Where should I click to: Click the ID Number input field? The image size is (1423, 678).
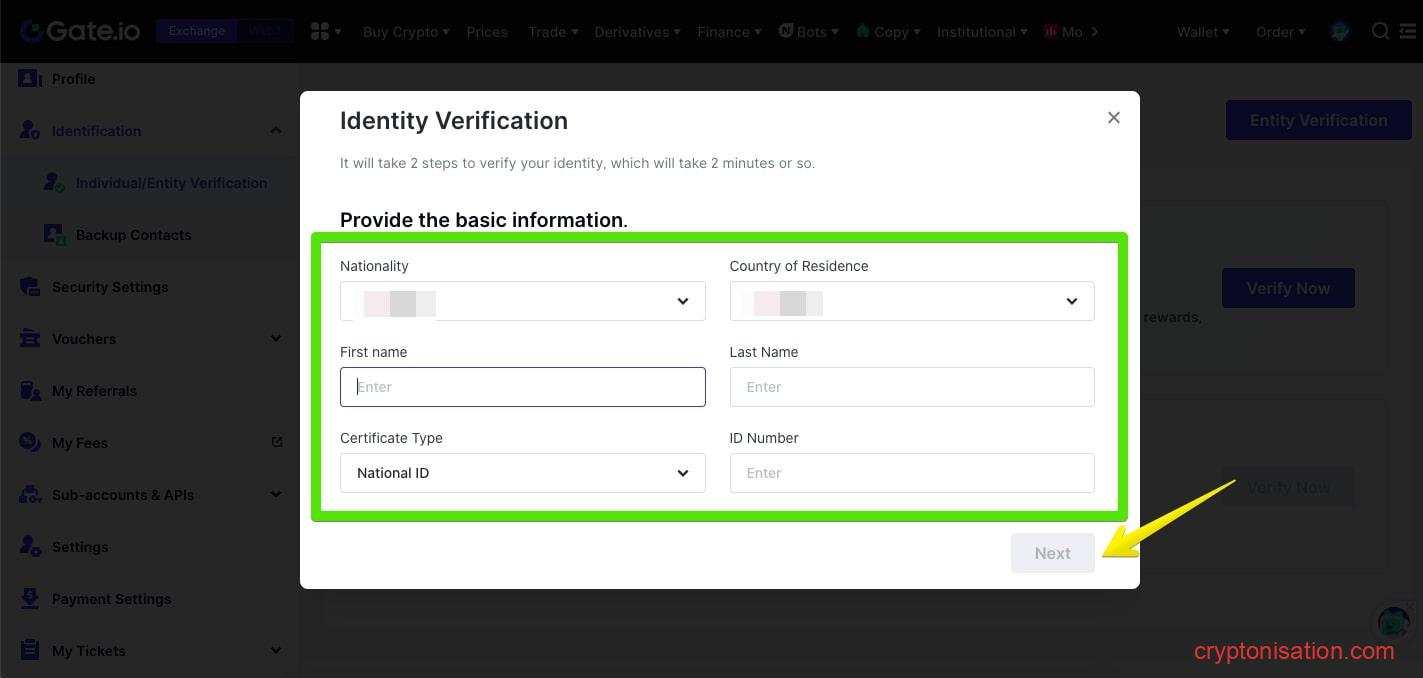(911, 473)
